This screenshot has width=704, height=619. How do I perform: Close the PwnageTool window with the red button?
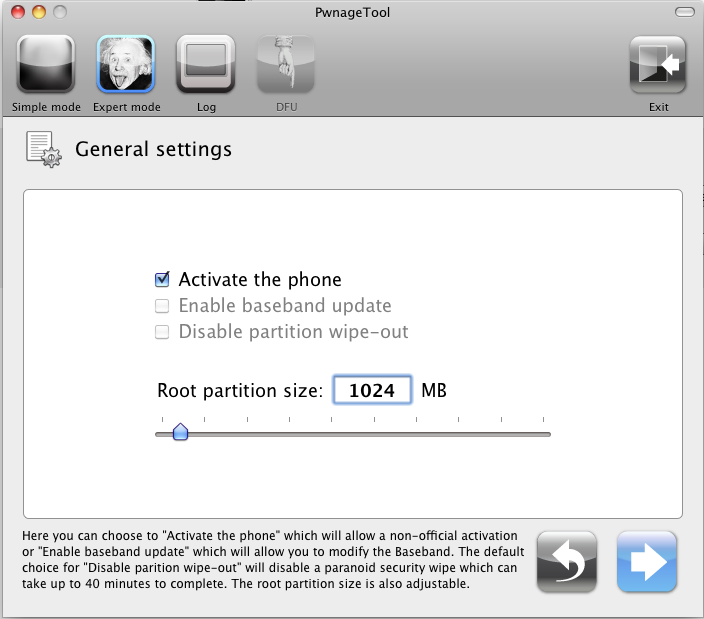click(x=18, y=12)
